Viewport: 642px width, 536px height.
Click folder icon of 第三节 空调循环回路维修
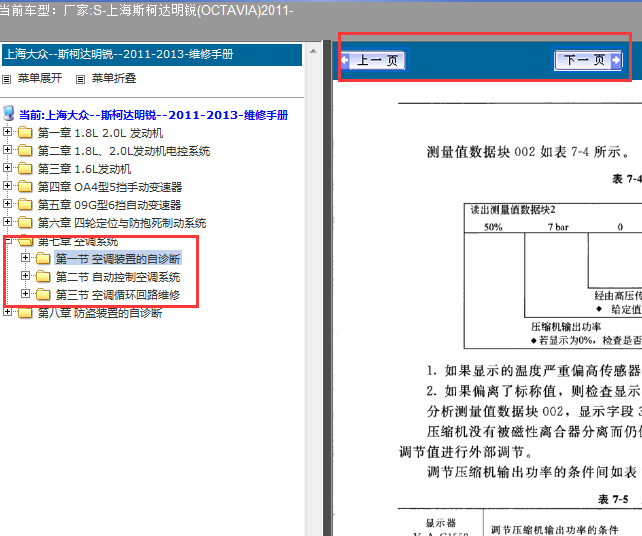43,295
